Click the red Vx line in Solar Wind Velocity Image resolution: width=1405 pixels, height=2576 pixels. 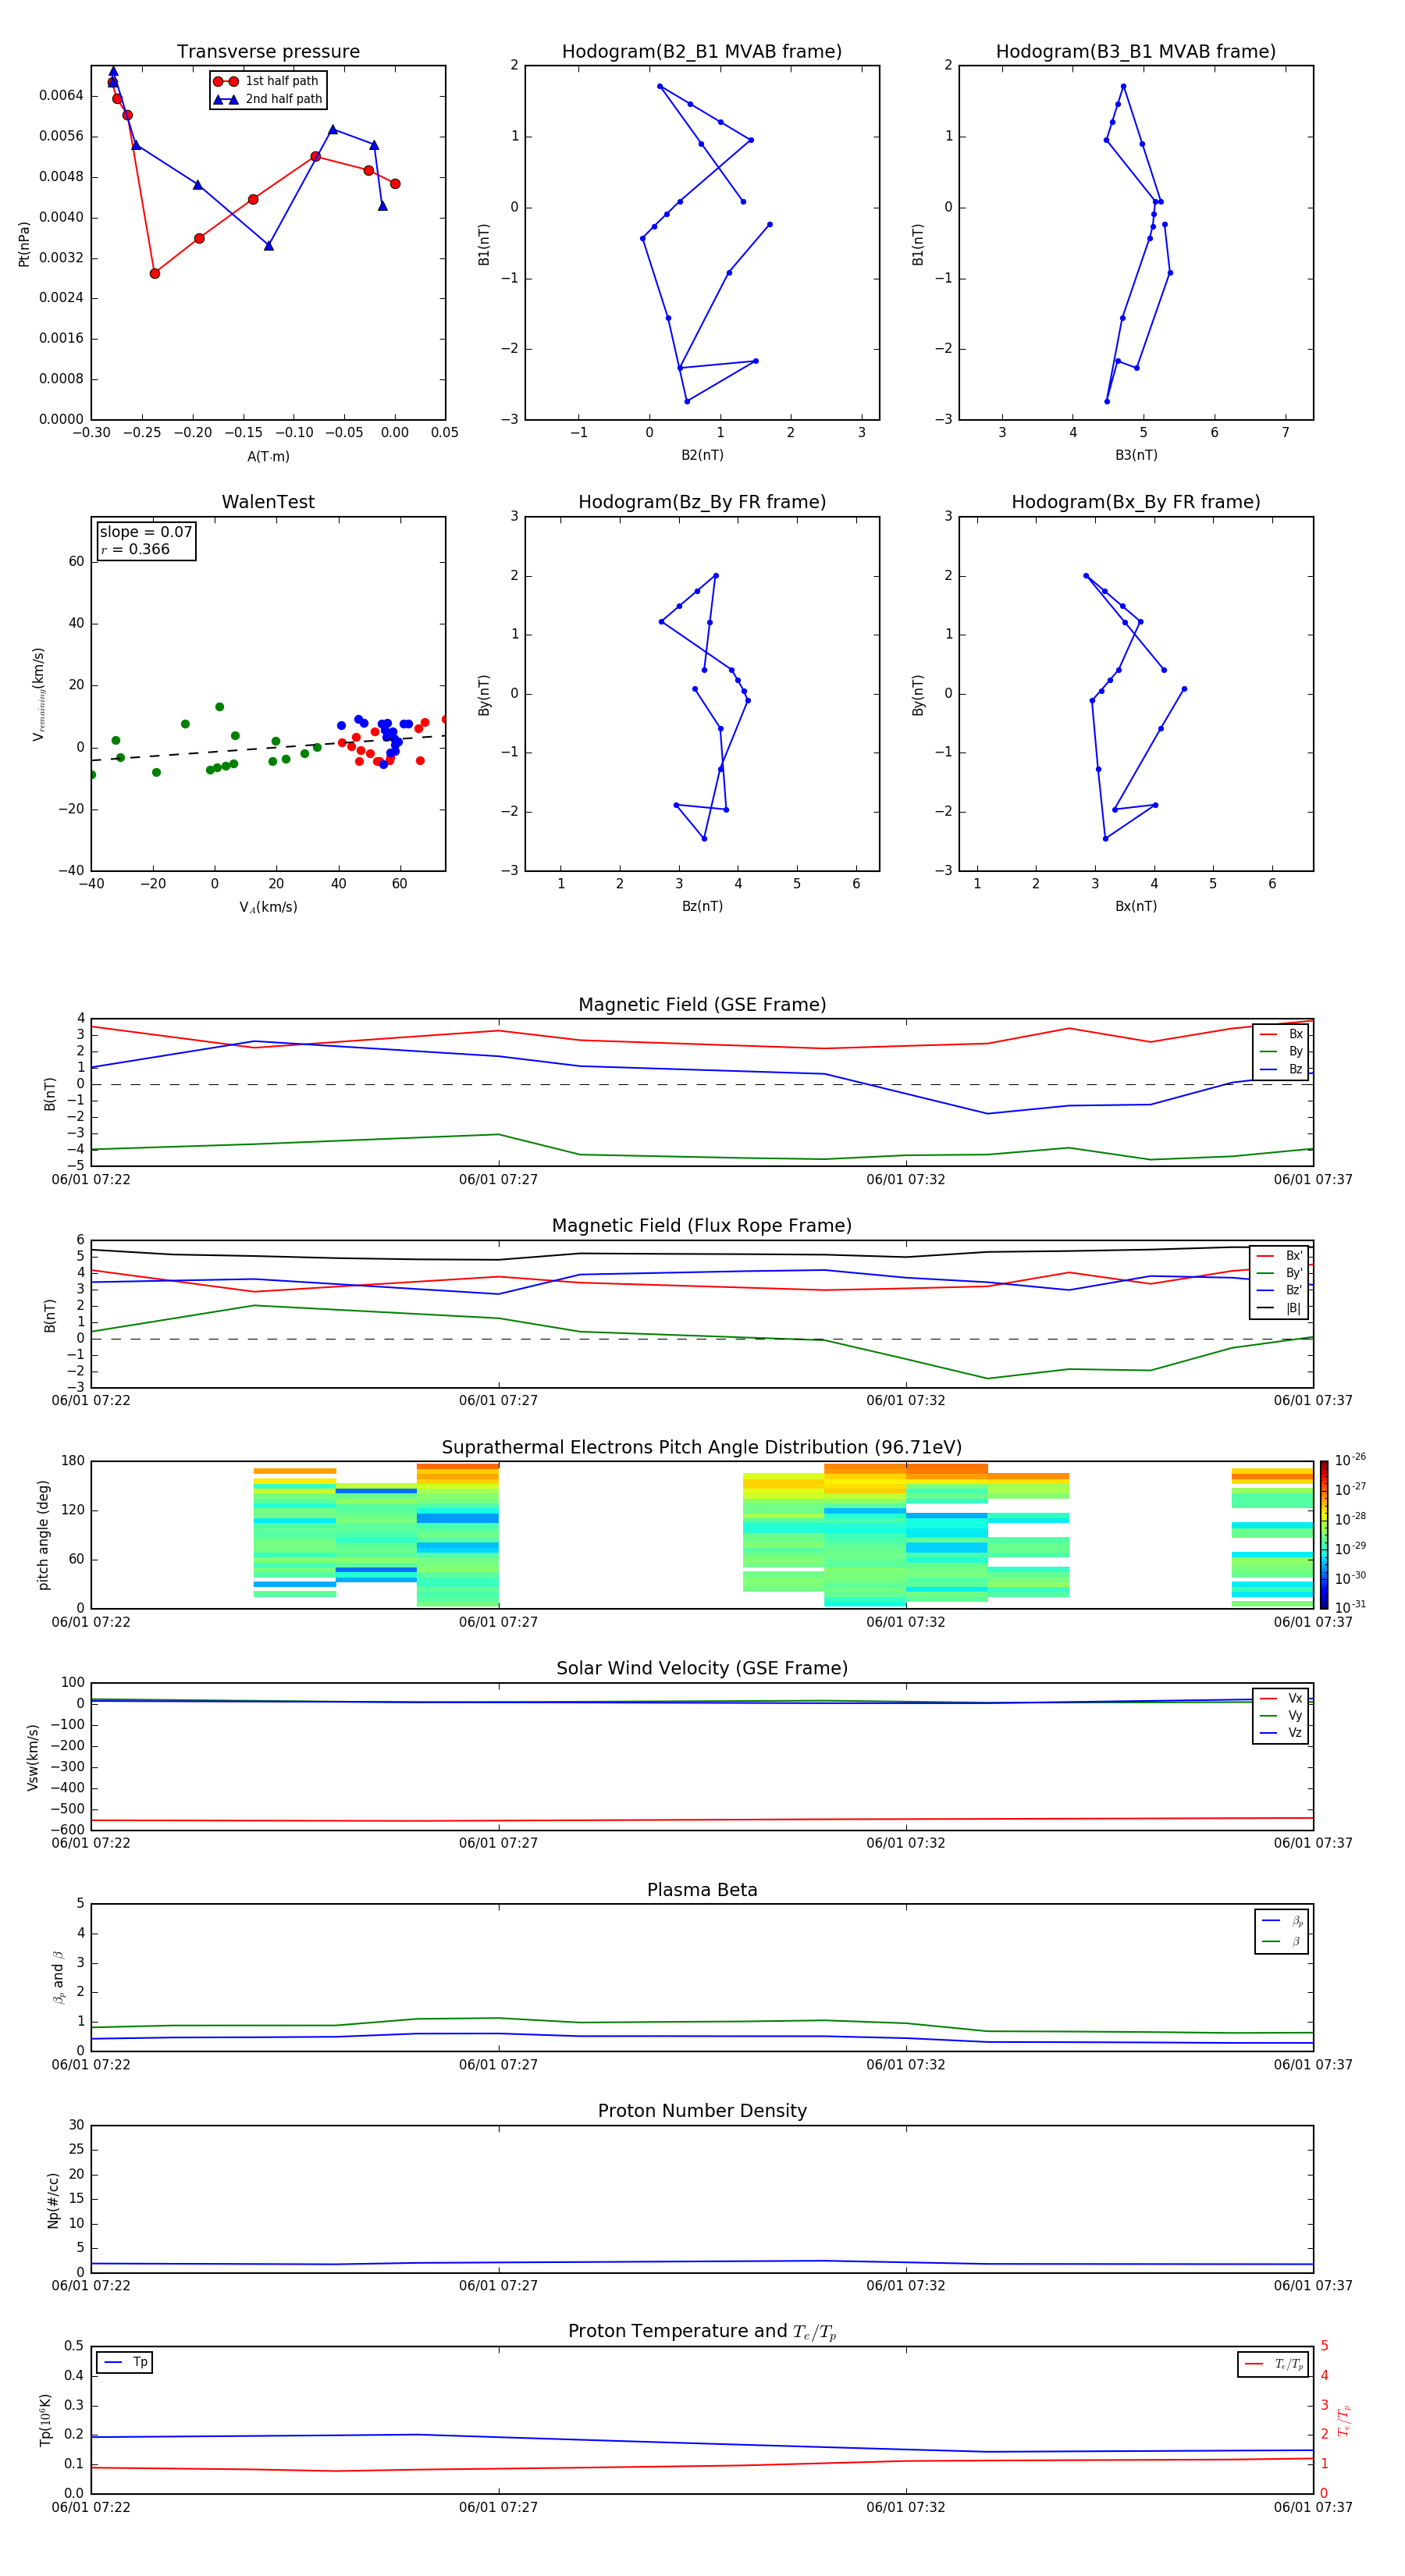(x=702, y=1820)
